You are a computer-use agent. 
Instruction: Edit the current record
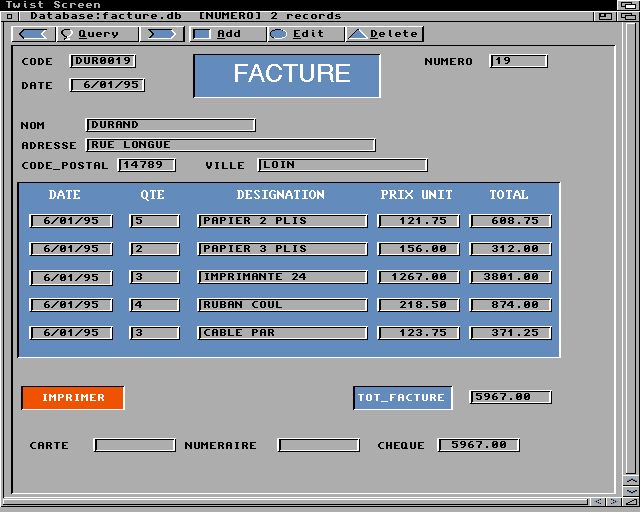click(x=306, y=34)
